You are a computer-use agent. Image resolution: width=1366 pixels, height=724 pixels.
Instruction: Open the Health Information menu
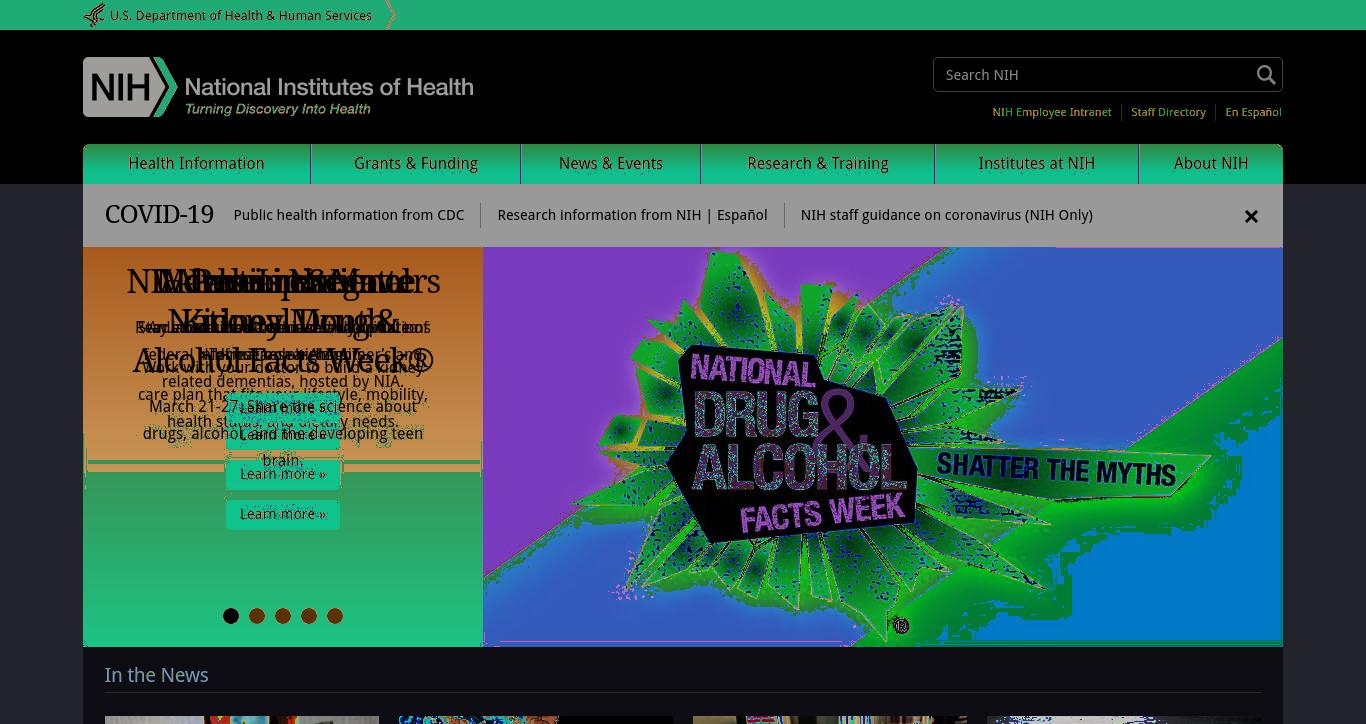click(x=196, y=164)
